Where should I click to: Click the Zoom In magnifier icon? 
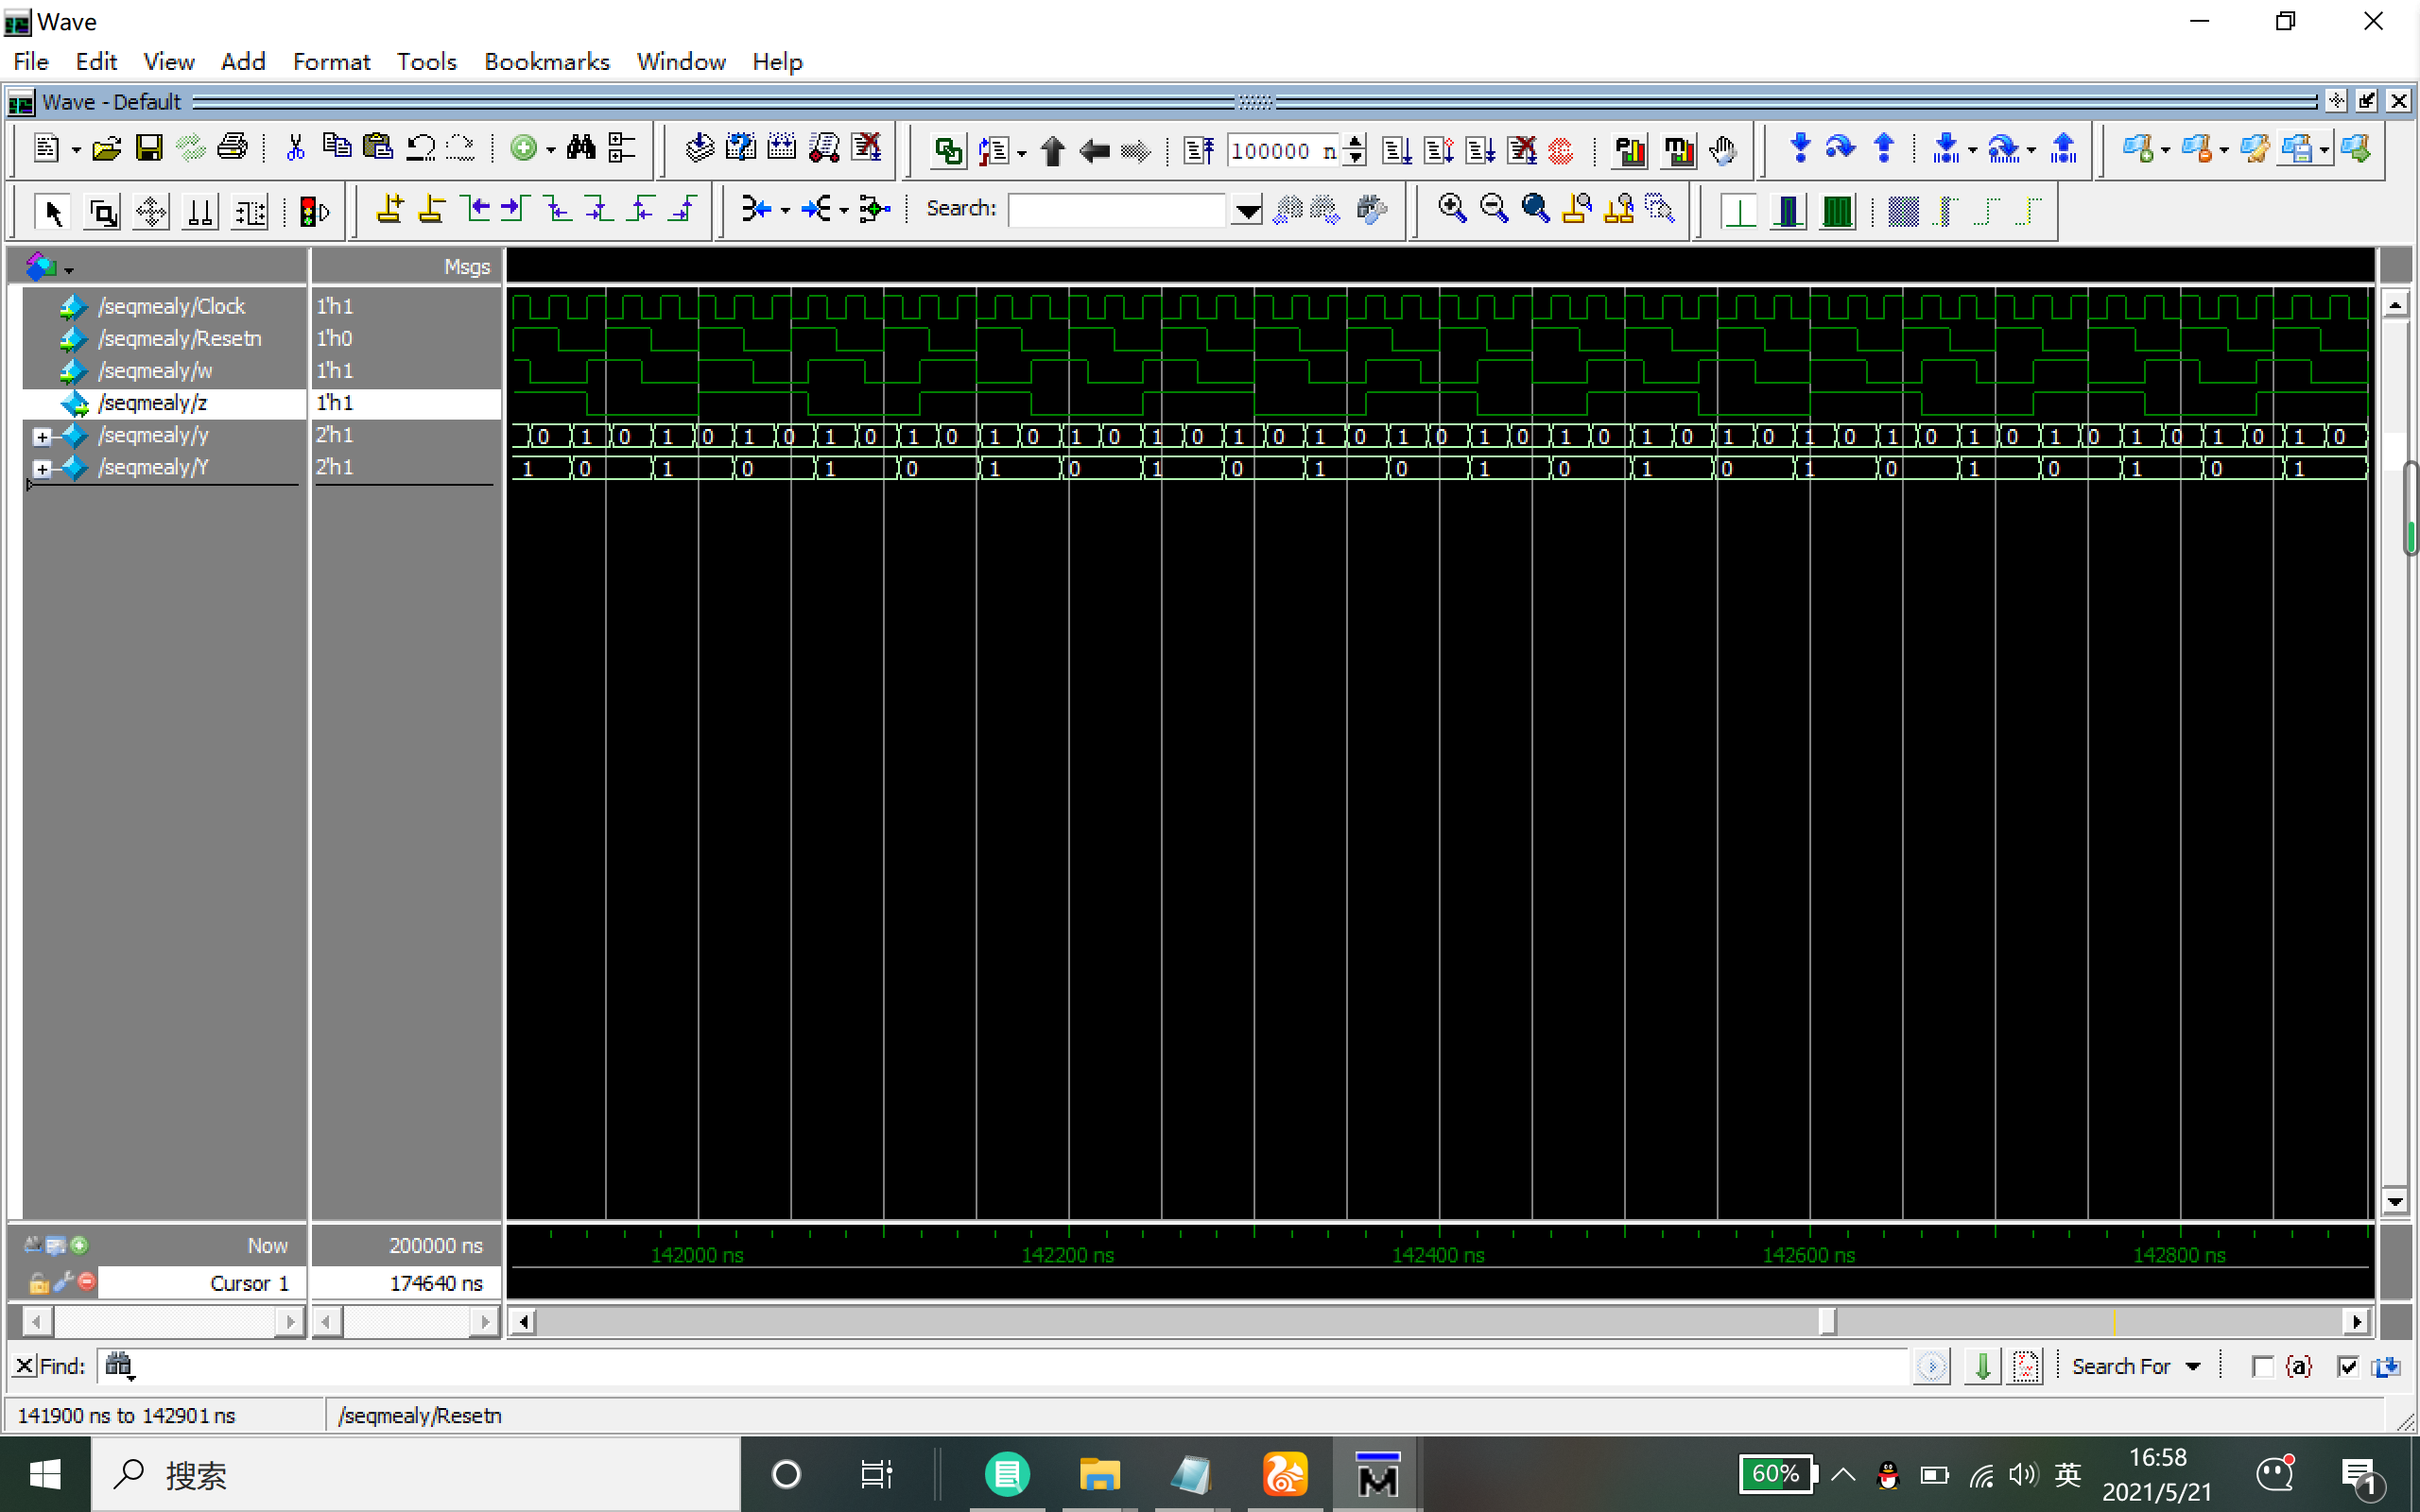(1452, 209)
